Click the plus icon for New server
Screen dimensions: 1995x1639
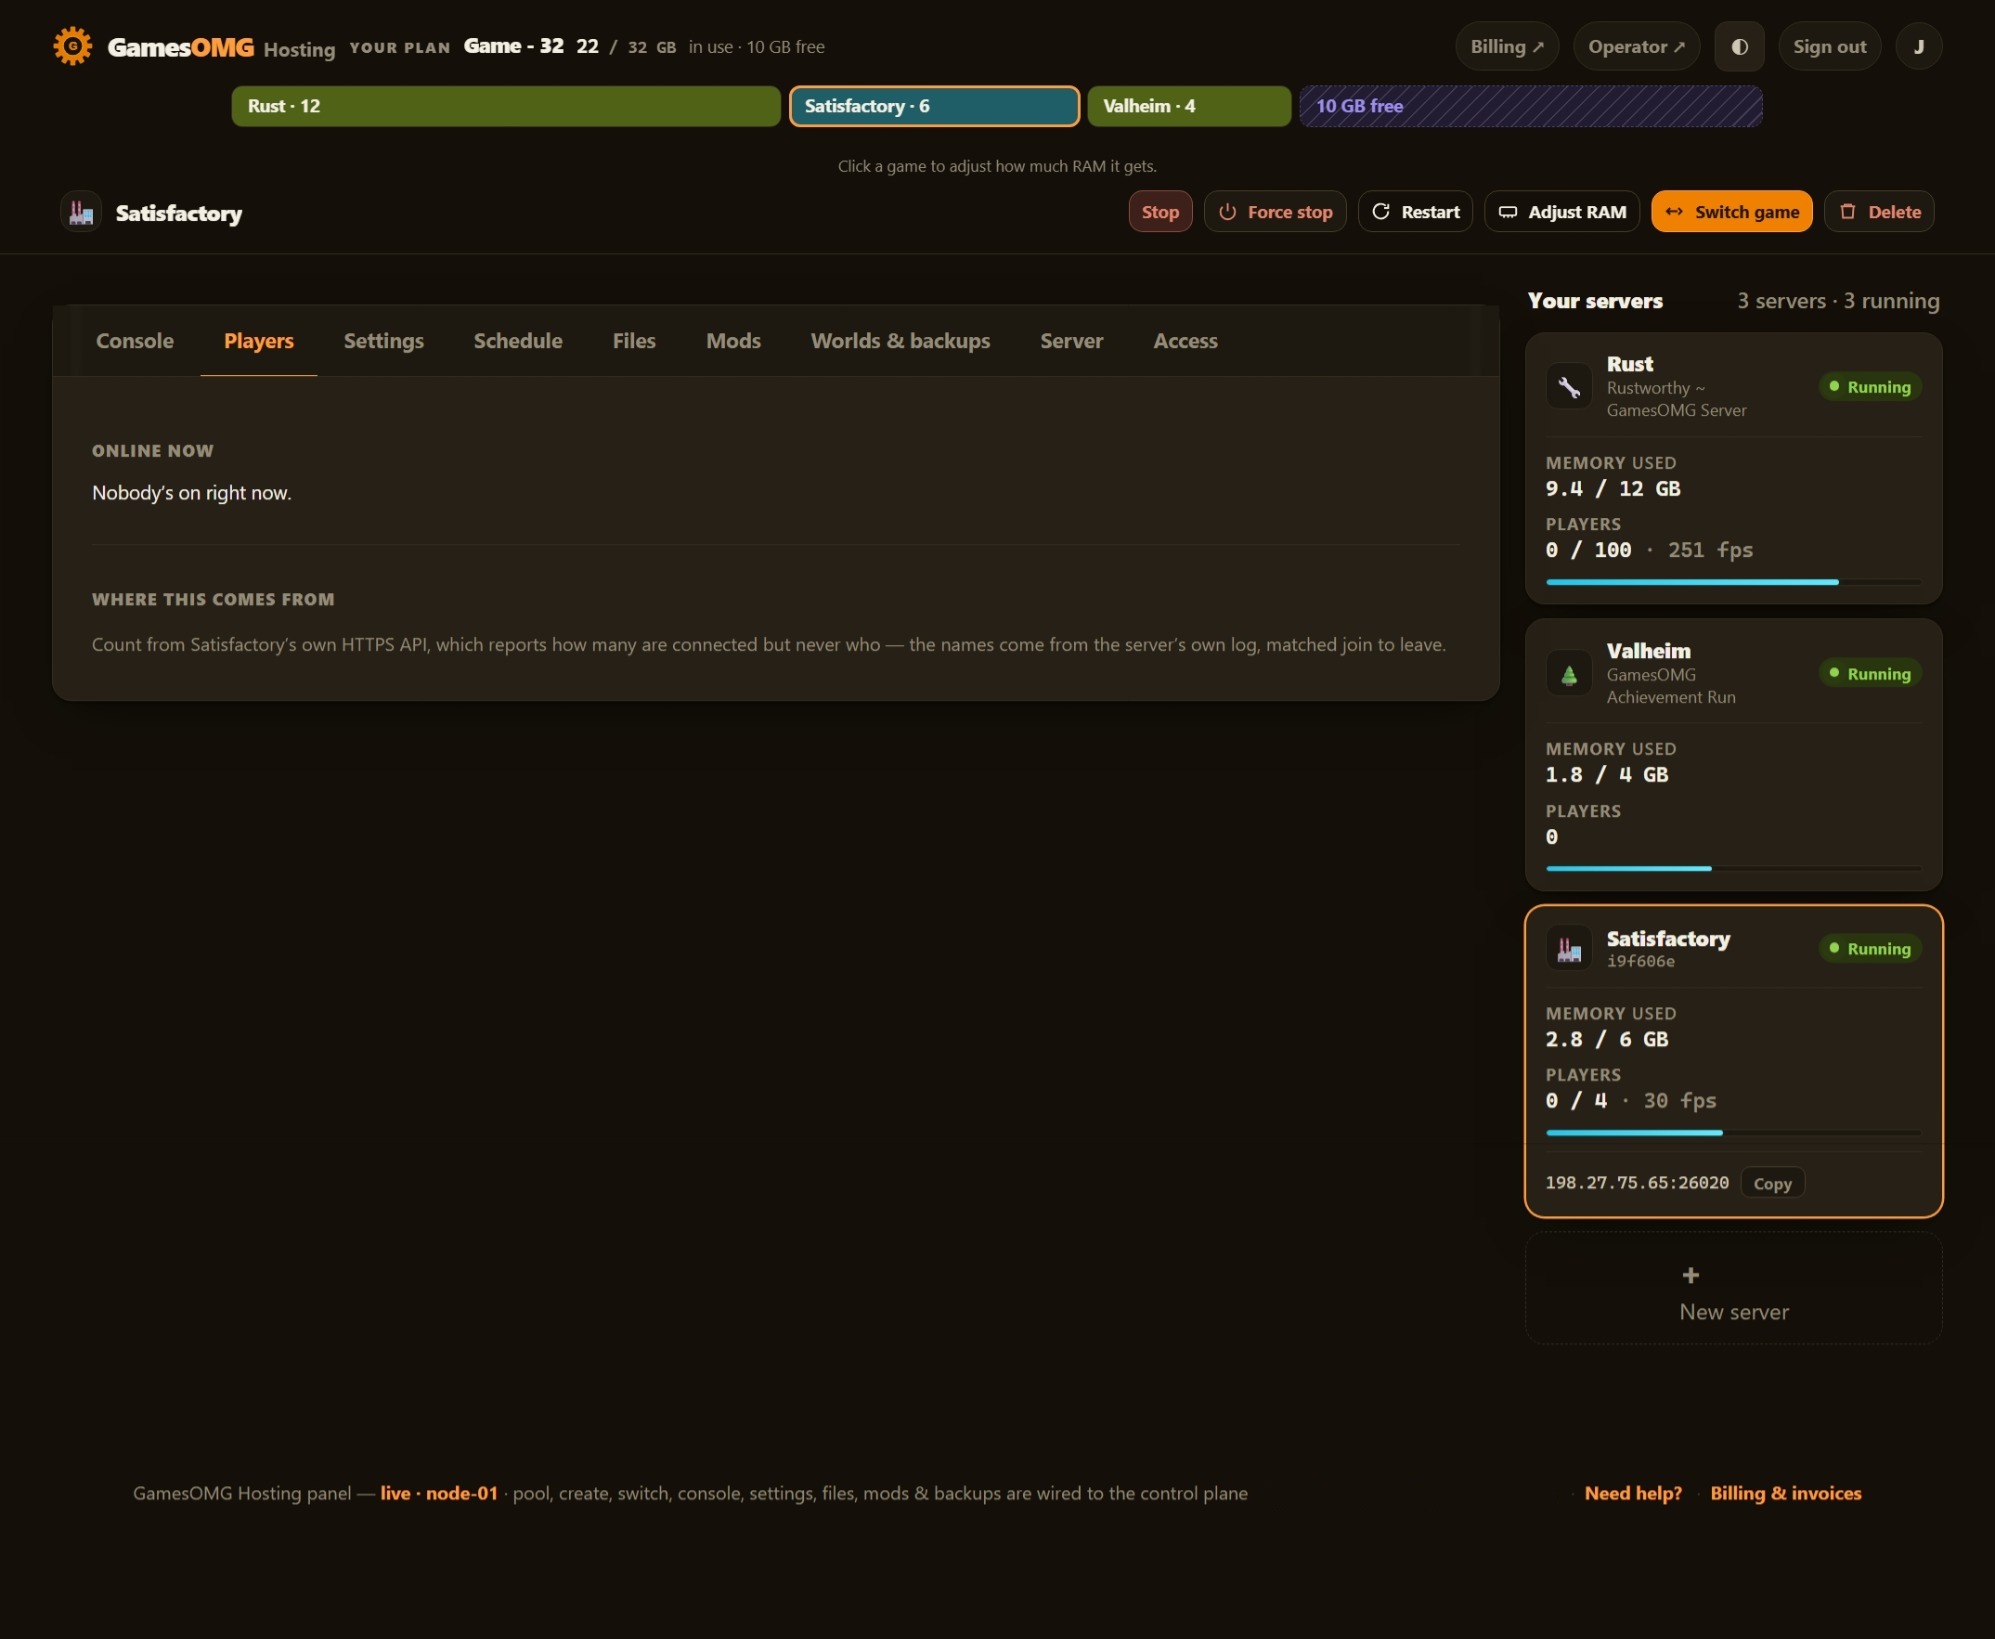pos(1690,1275)
